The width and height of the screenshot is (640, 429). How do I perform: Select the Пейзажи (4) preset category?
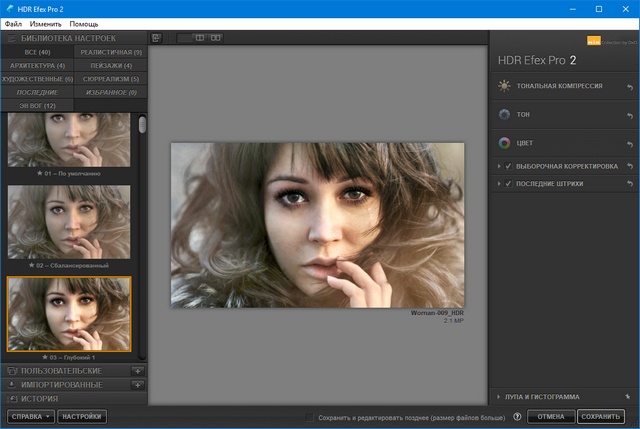point(110,65)
